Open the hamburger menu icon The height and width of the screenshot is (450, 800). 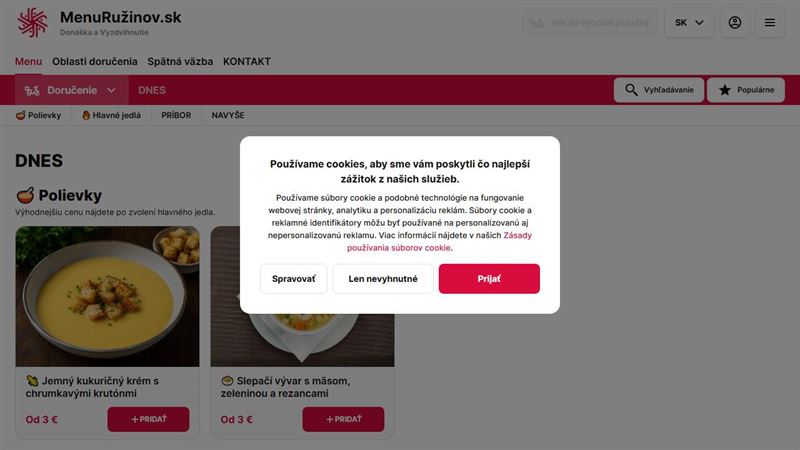pyautogui.click(x=770, y=22)
